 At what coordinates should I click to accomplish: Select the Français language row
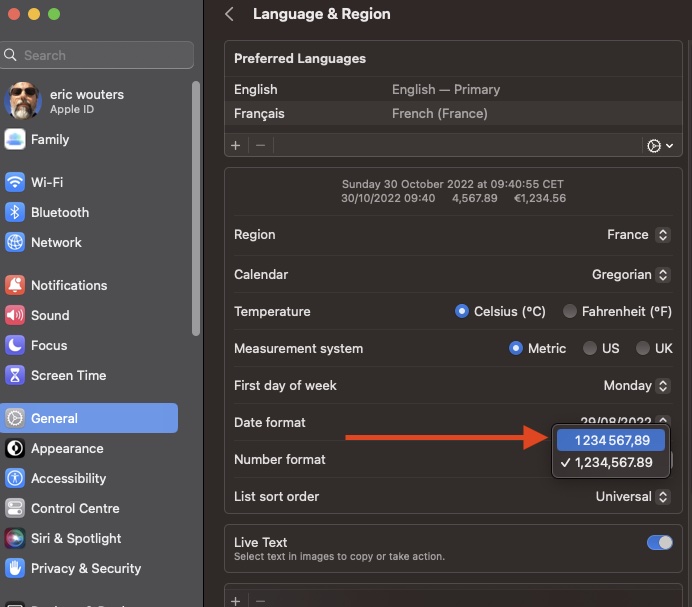453,113
